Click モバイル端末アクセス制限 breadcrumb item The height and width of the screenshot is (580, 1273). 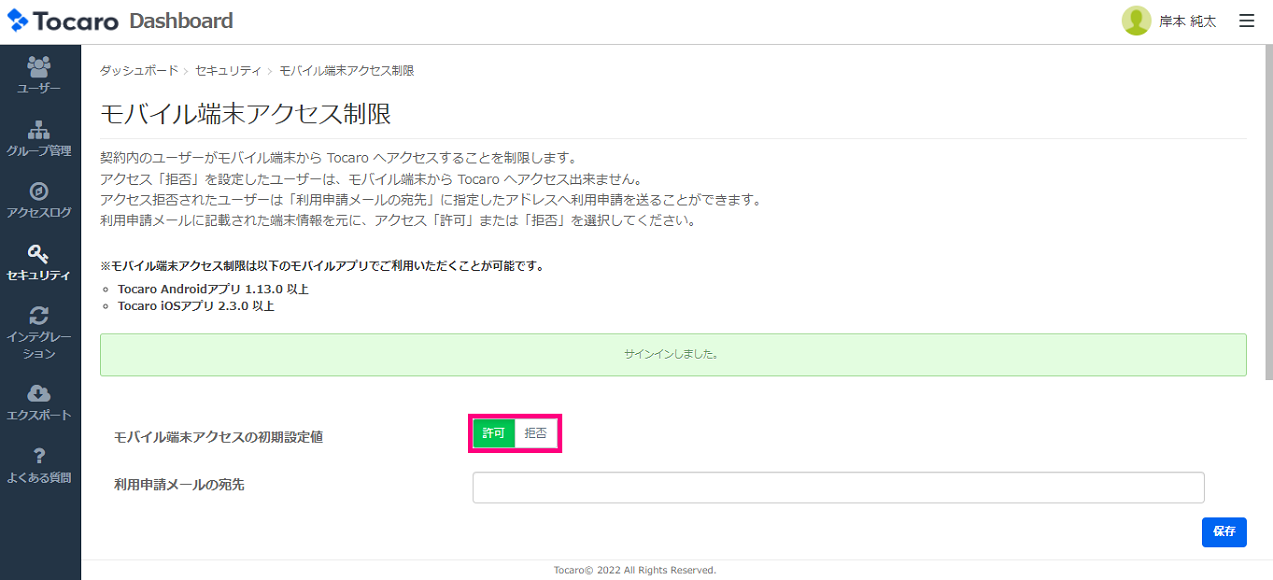click(x=346, y=71)
